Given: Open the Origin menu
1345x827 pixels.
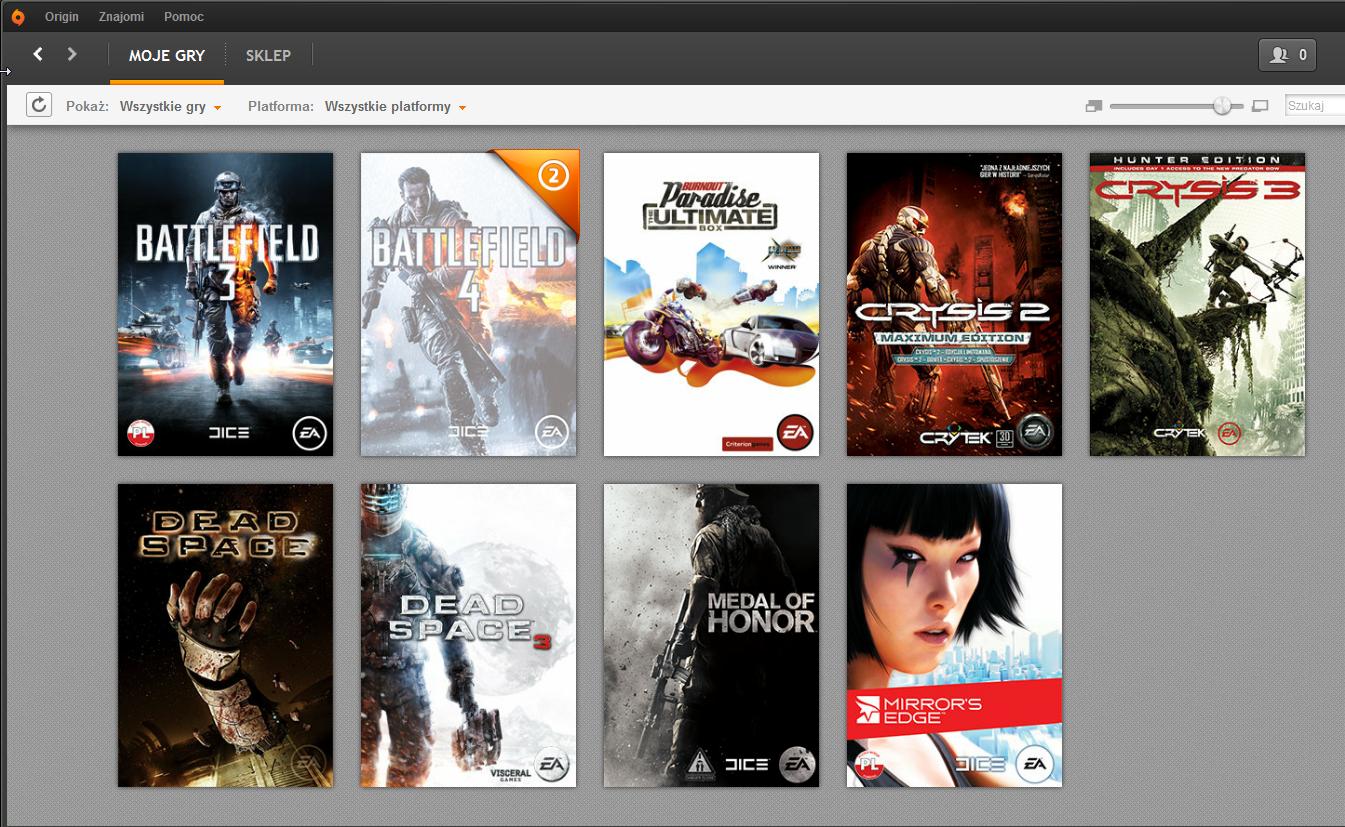Looking at the screenshot, I should pos(62,17).
